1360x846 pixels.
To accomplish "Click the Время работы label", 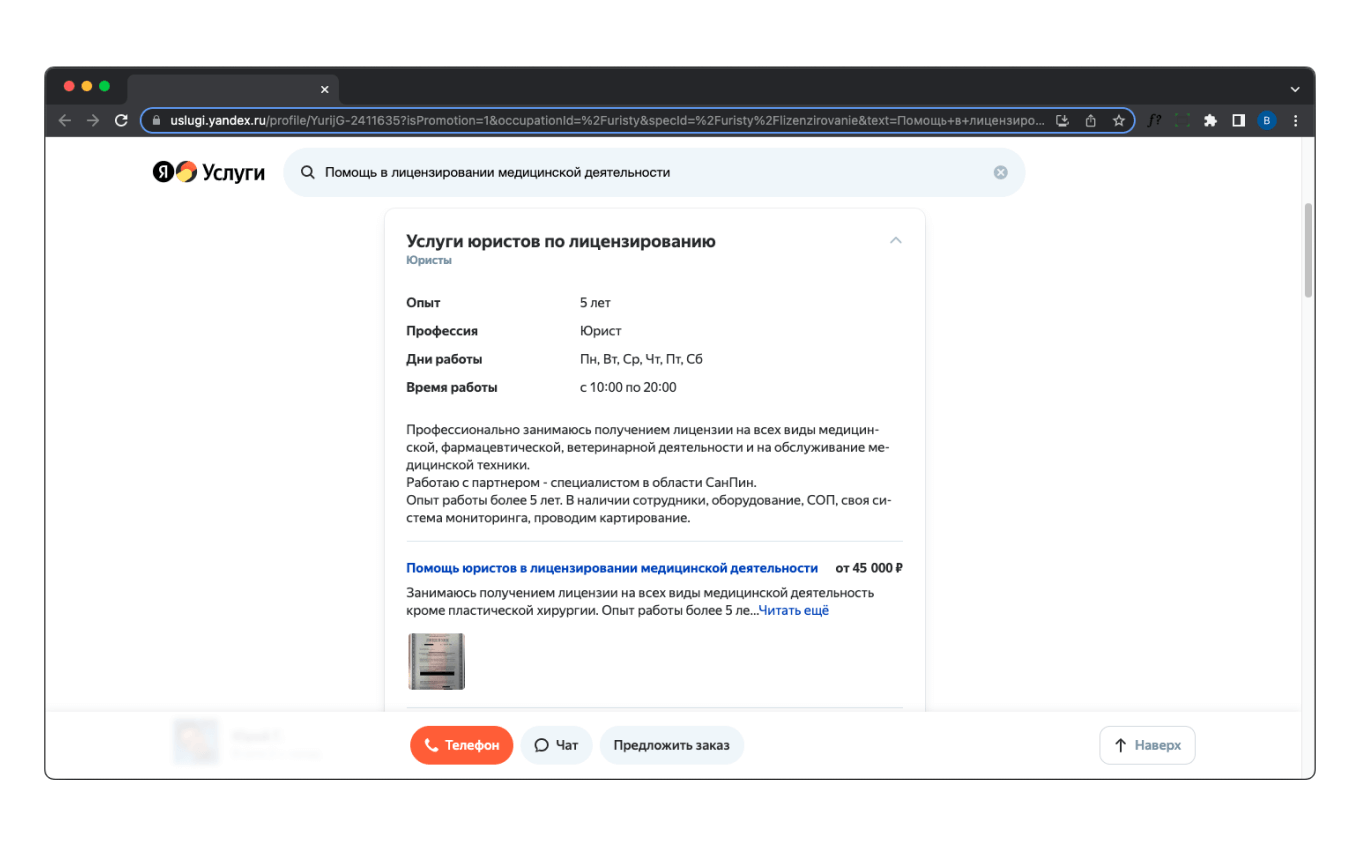I will [451, 387].
